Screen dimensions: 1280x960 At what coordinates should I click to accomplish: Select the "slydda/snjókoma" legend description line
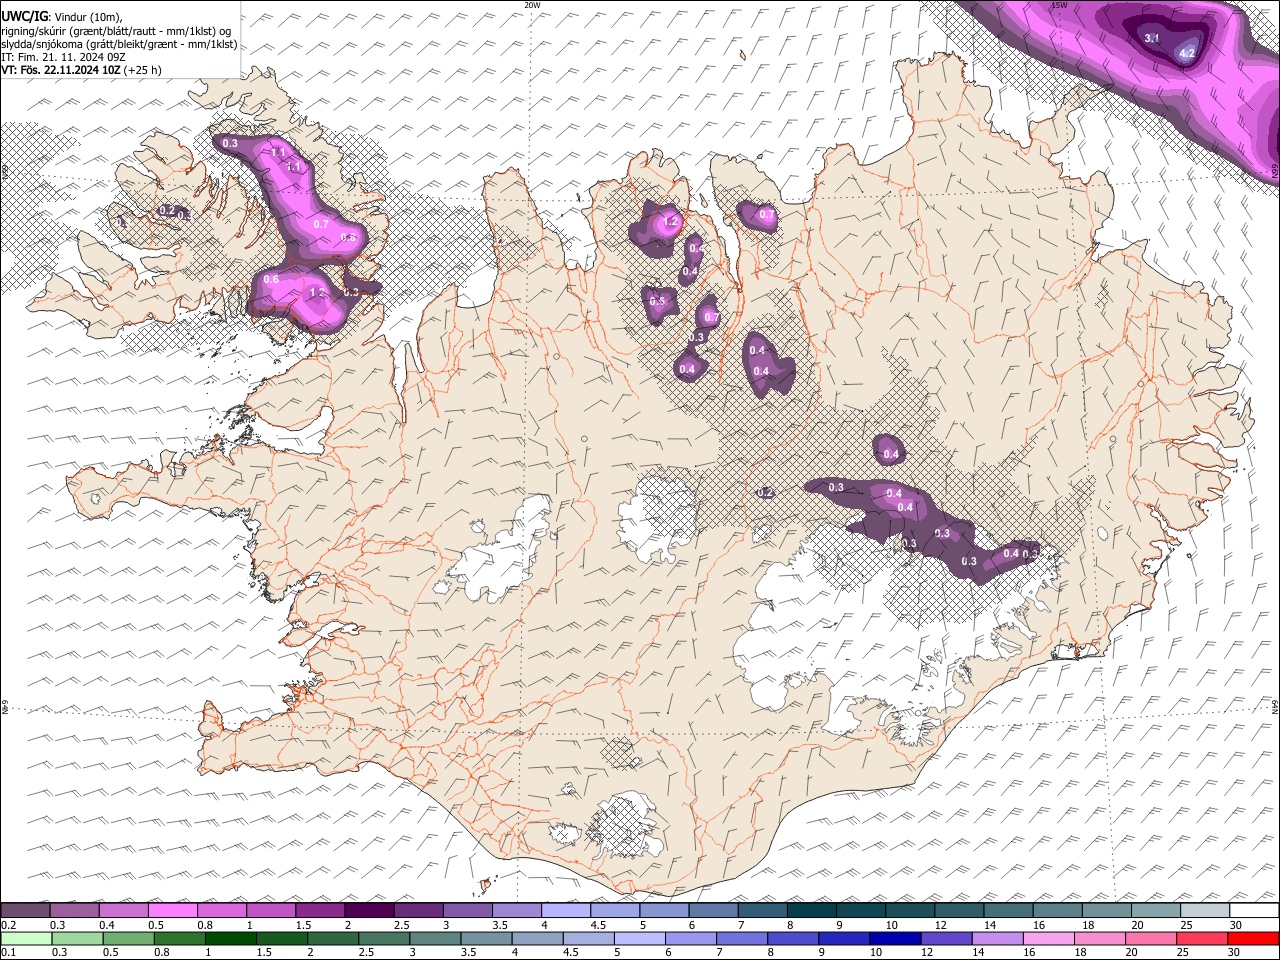[x=119, y=44]
